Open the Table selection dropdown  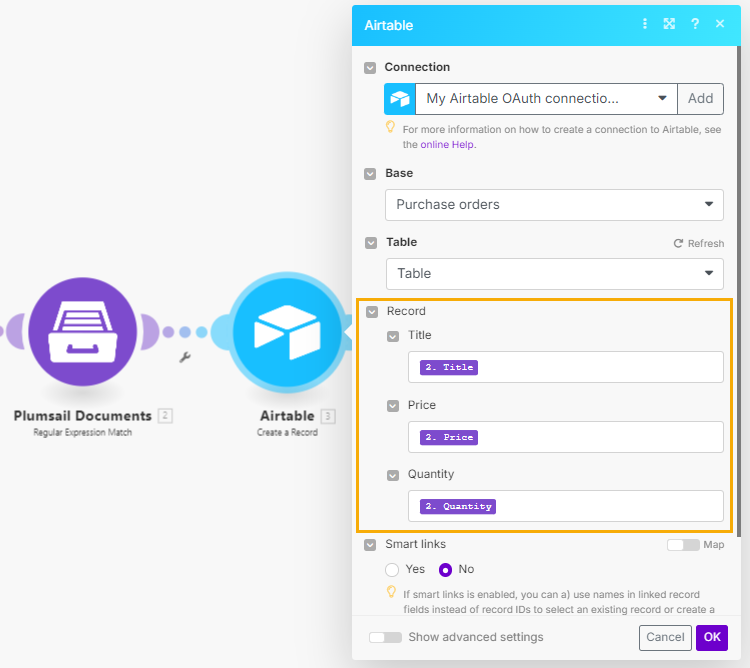pos(554,274)
